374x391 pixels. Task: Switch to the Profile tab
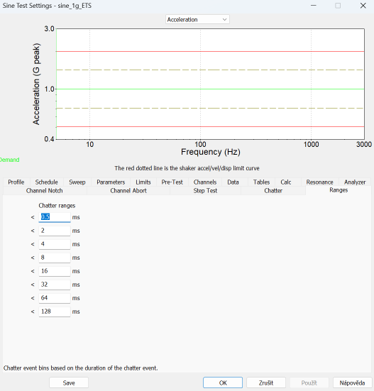click(16, 182)
